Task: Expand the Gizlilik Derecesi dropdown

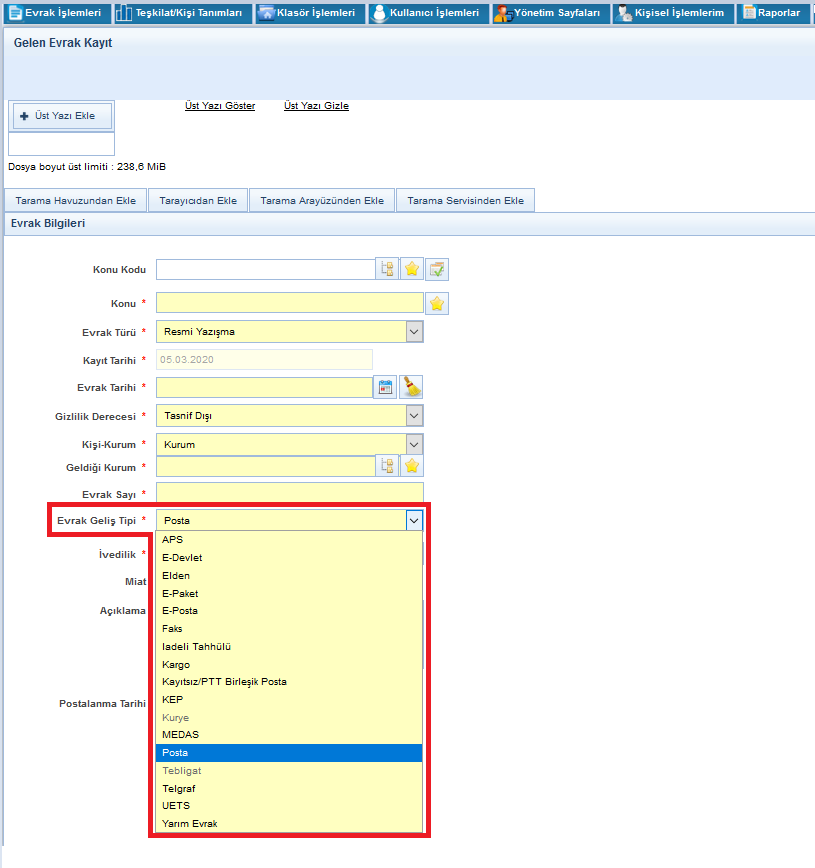Action: pyautogui.click(x=414, y=416)
